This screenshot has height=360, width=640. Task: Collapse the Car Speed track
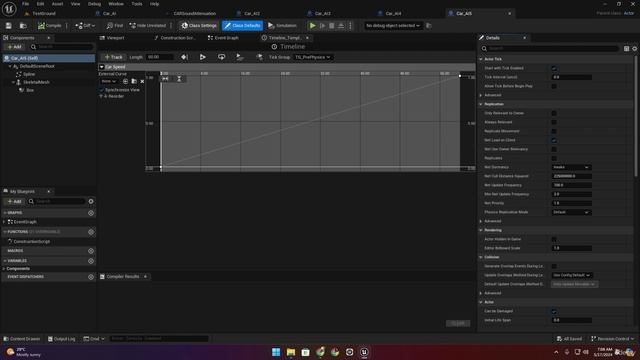click(102, 67)
